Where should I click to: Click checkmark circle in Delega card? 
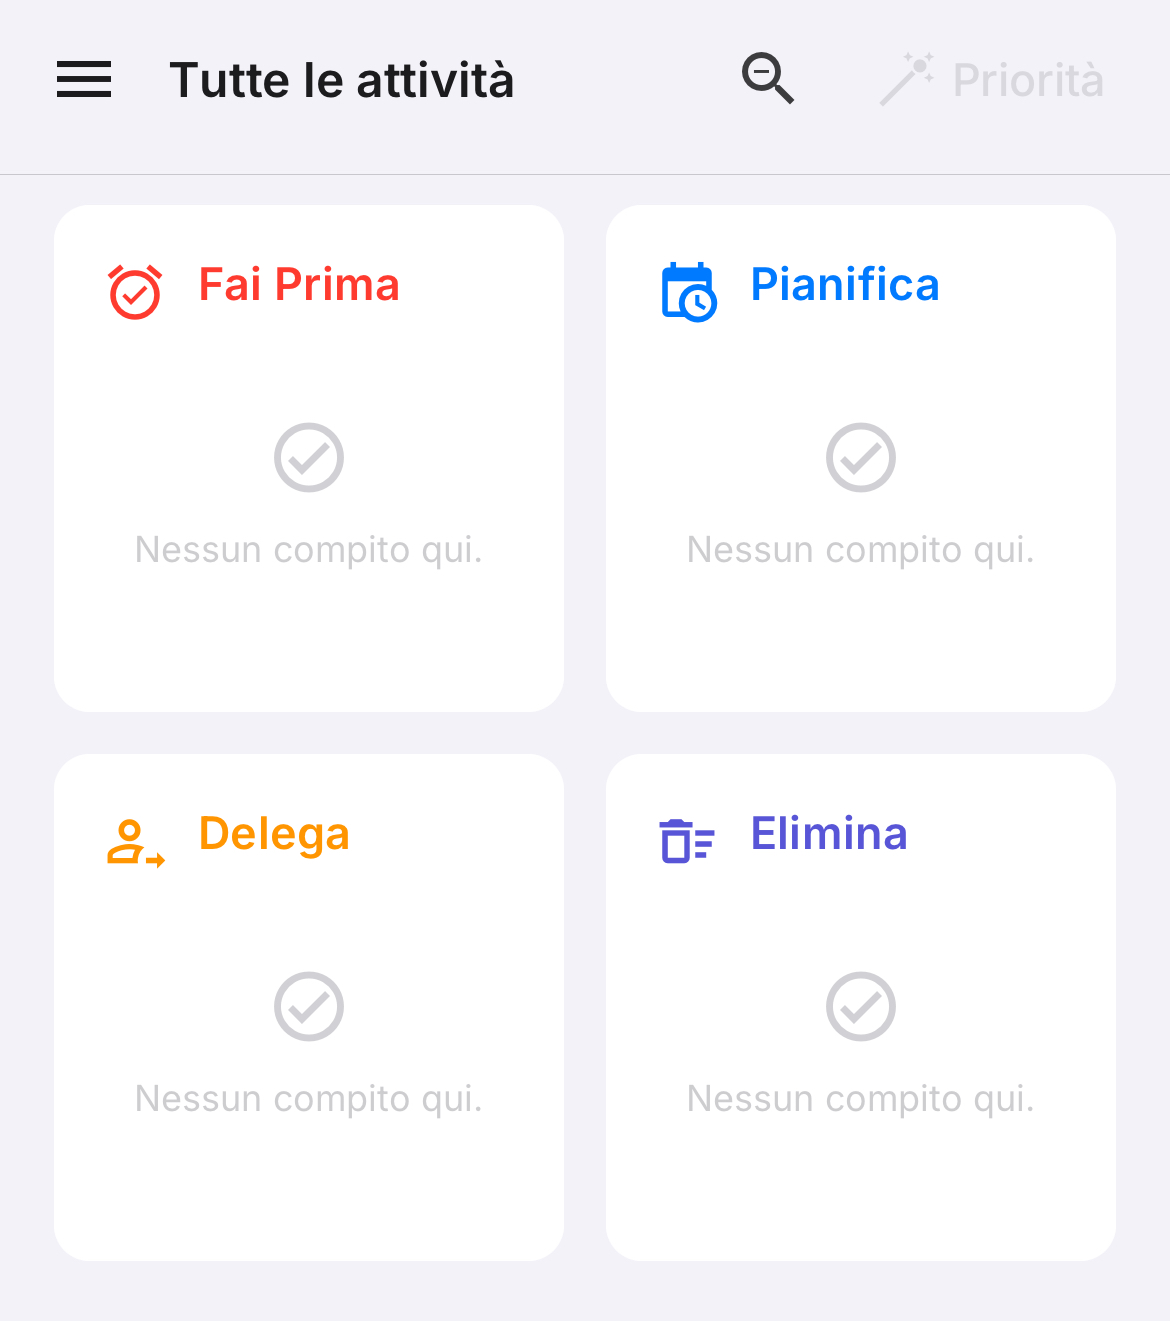tap(309, 1006)
